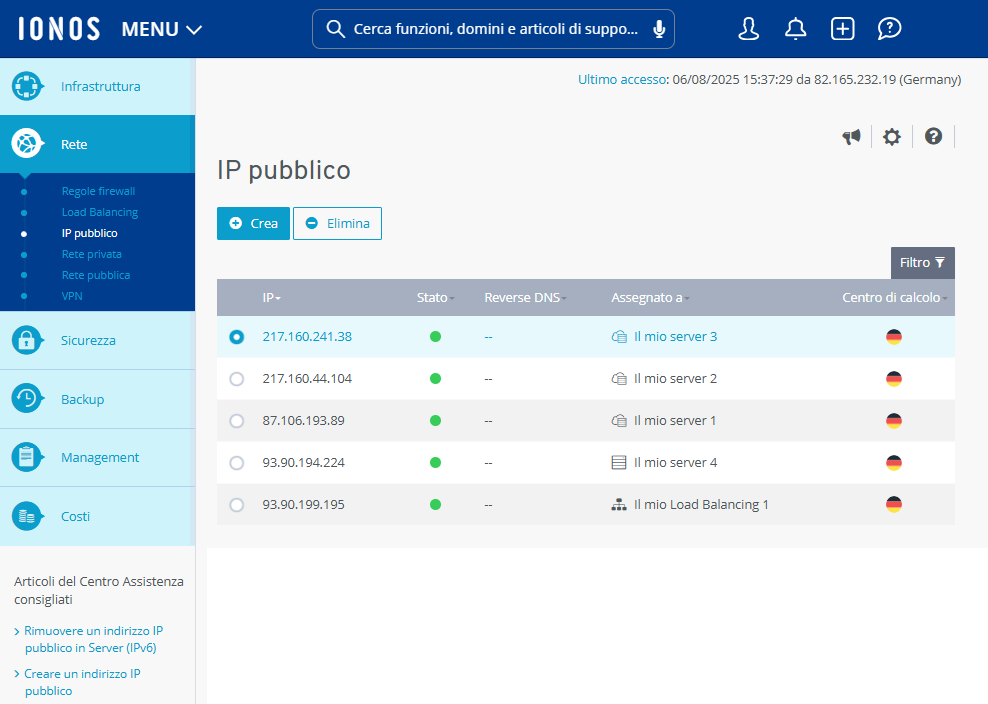The width and height of the screenshot is (988, 704).
Task: Sort by the Assegnato a column
Action: point(650,297)
